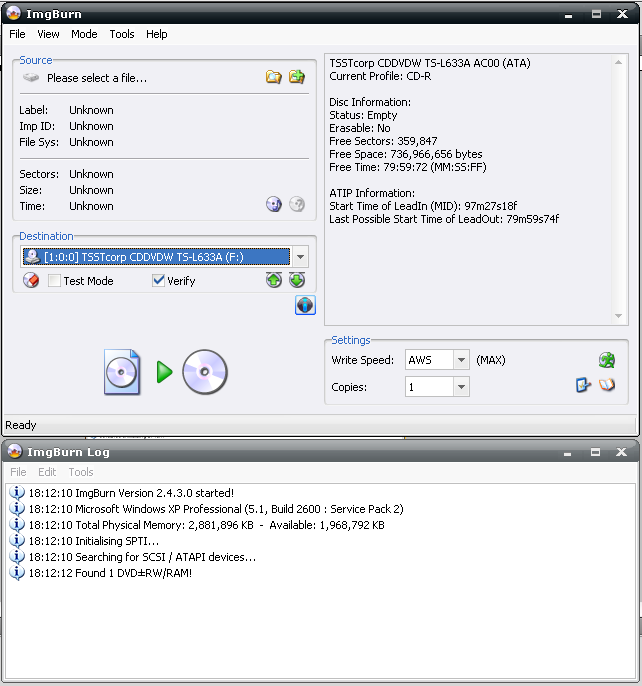Image resolution: width=642 pixels, height=686 pixels.
Task: Click info icon of Found 1 DVD±RW/RAM entry
Action: [x=17, y=573]
